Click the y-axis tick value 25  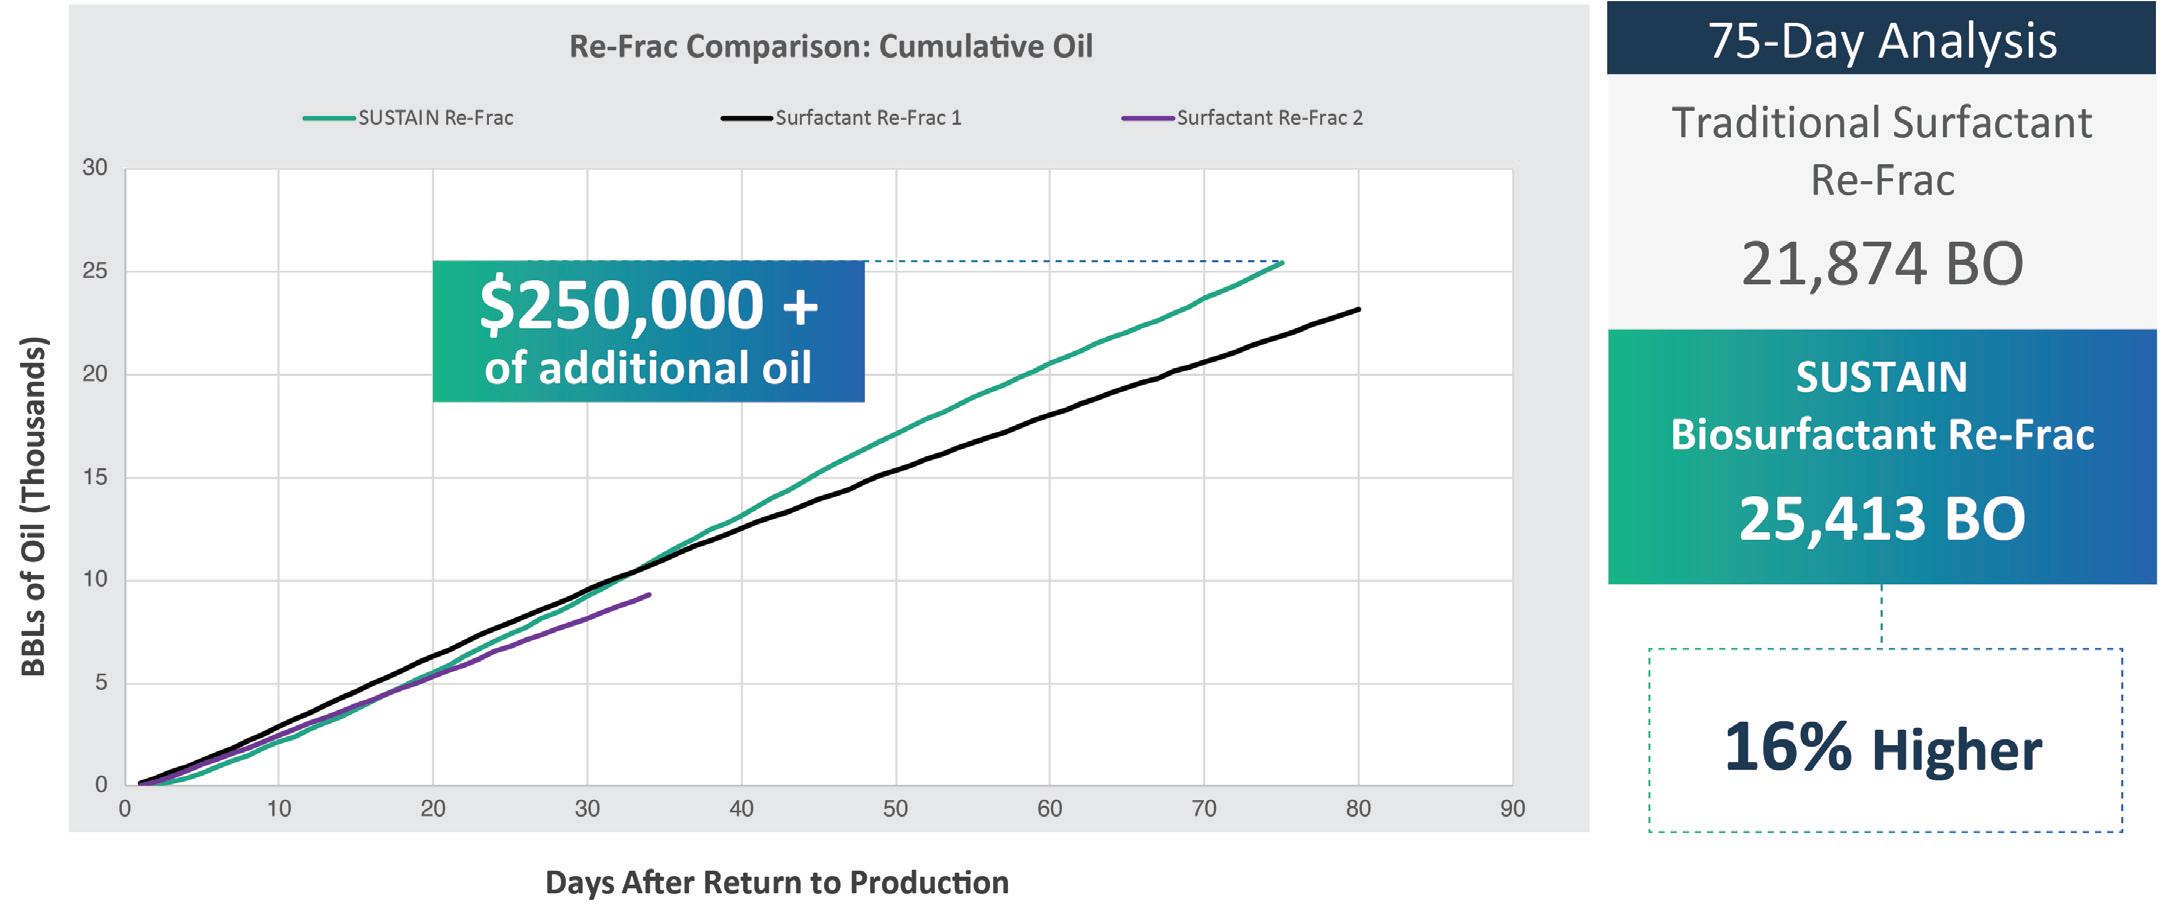click(95, 271)
